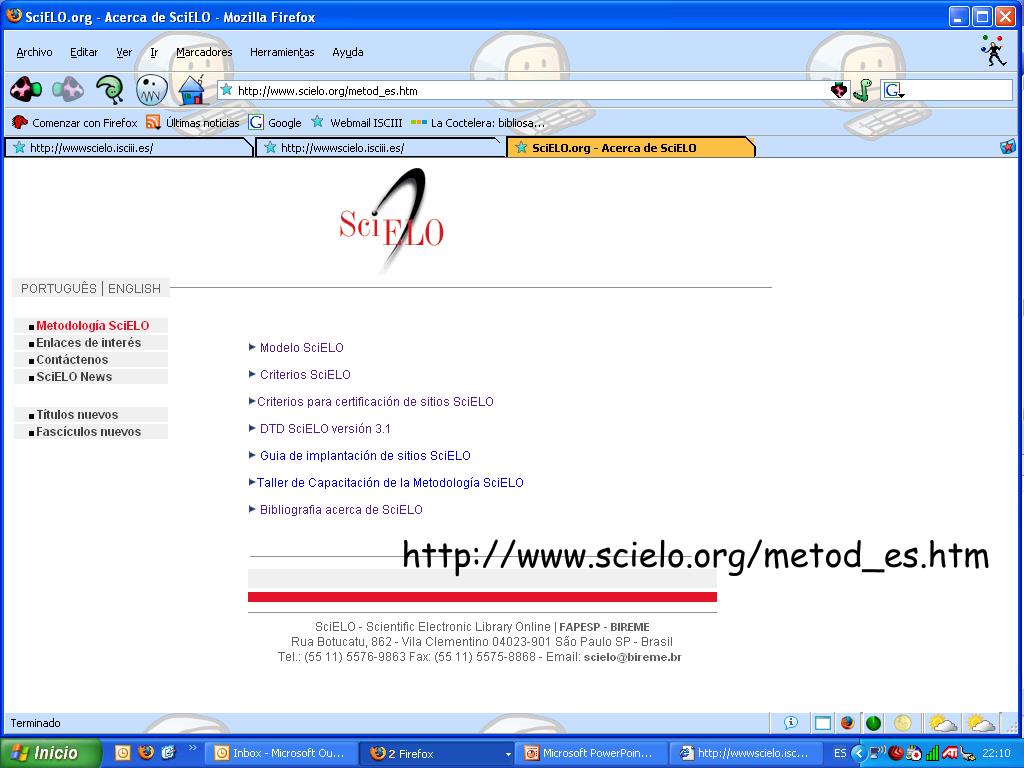Click the ATI tray icon
The image size is (1024, 768).
[950, 753]
